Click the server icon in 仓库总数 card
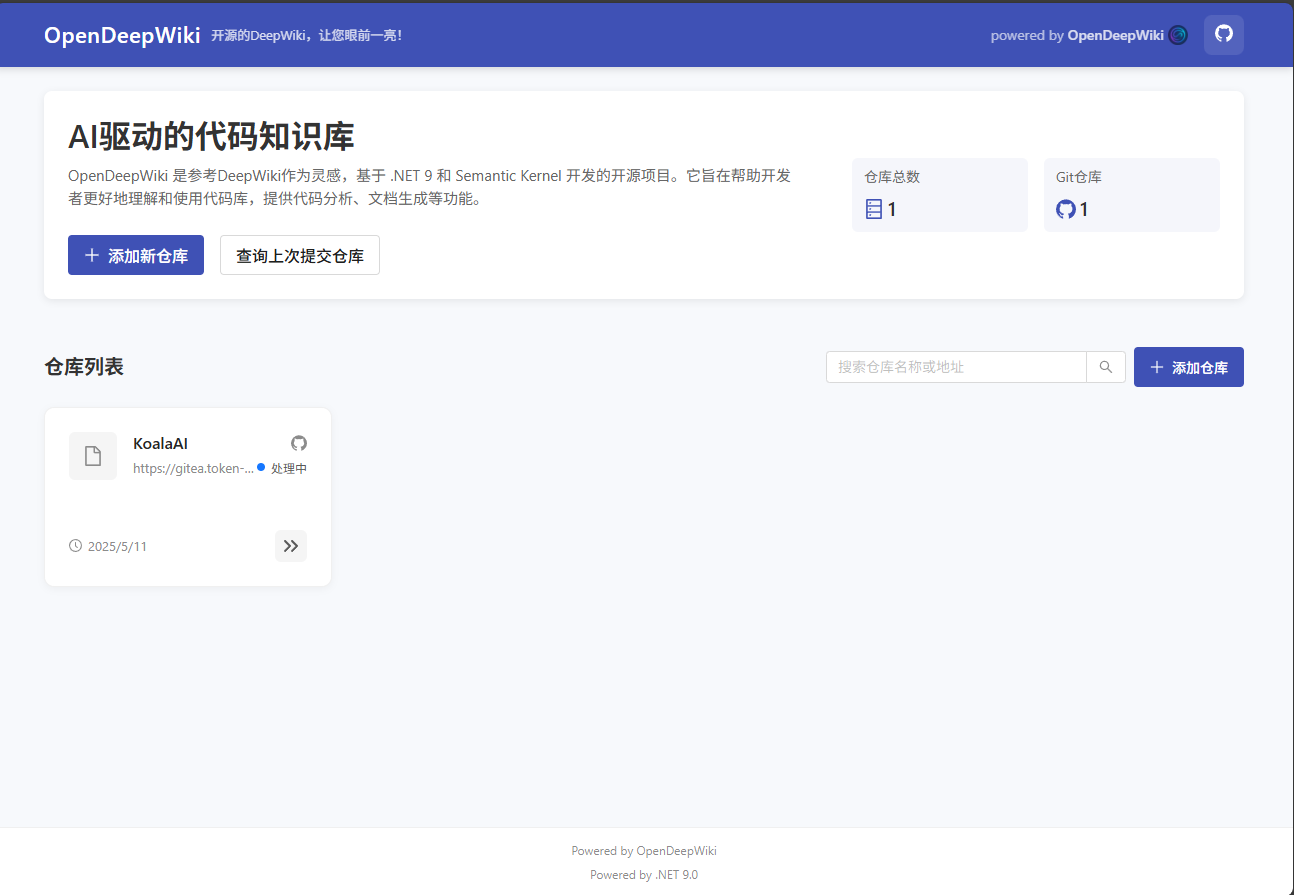This screenshot has height=895, width=1294. pos(874,209)
